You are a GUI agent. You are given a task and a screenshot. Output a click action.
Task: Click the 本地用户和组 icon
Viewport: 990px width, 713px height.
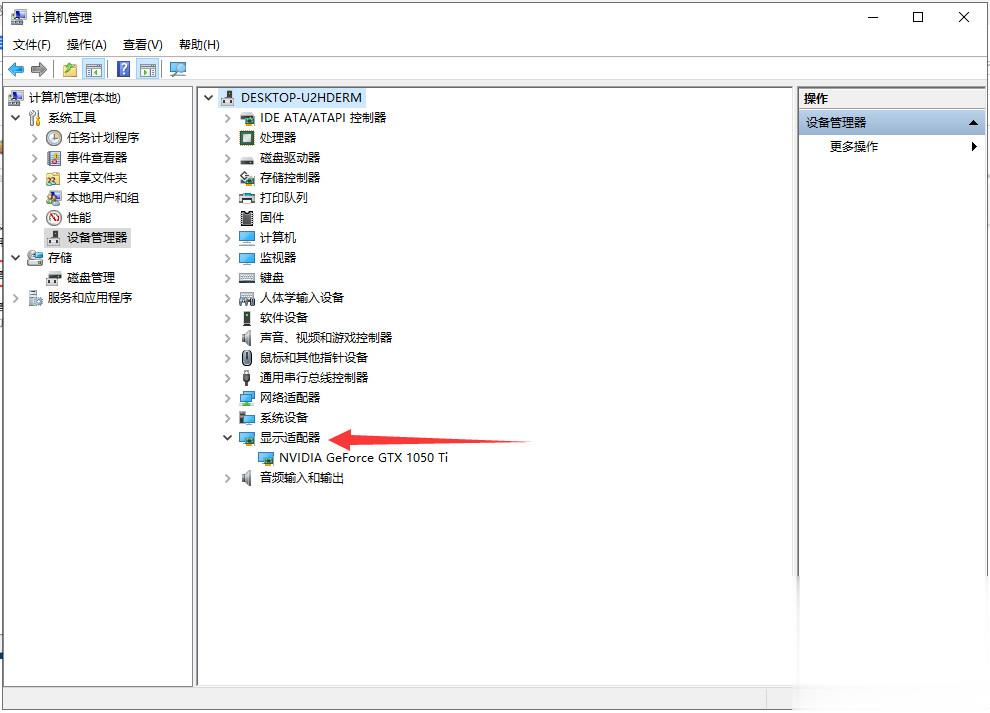(x=54, y=198)
